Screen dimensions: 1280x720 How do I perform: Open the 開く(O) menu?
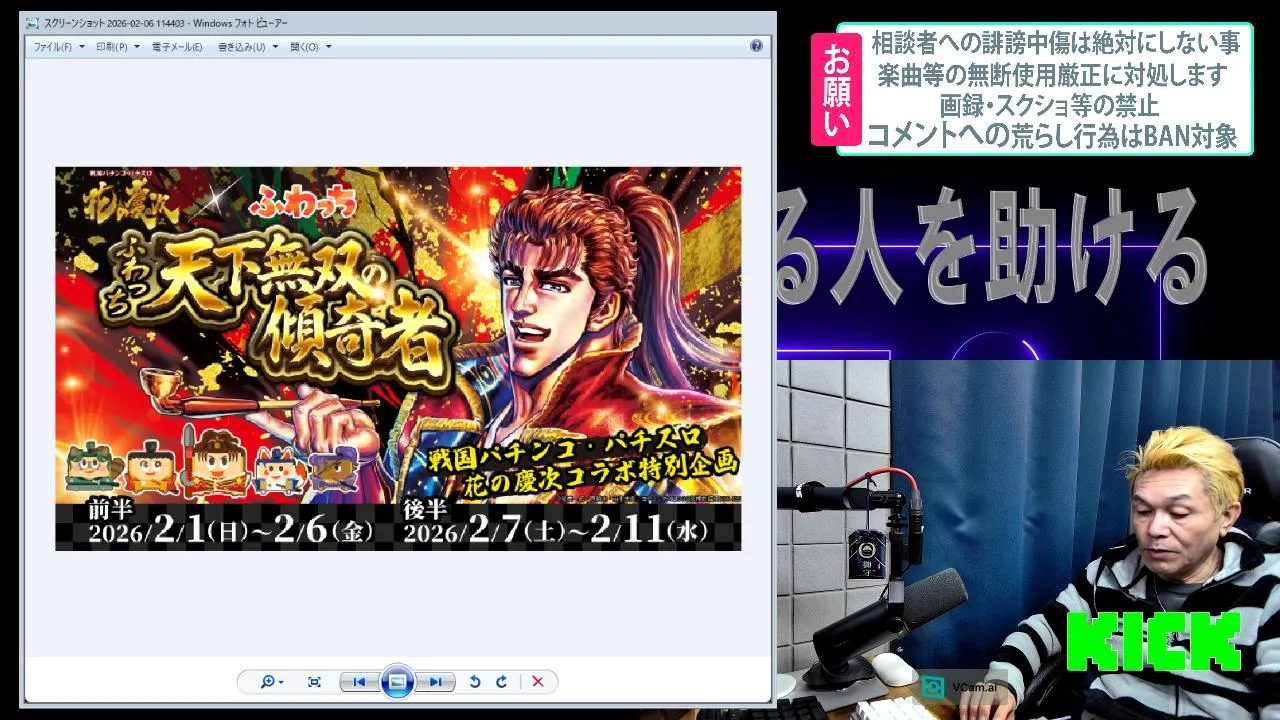click(x=310, y=47)
